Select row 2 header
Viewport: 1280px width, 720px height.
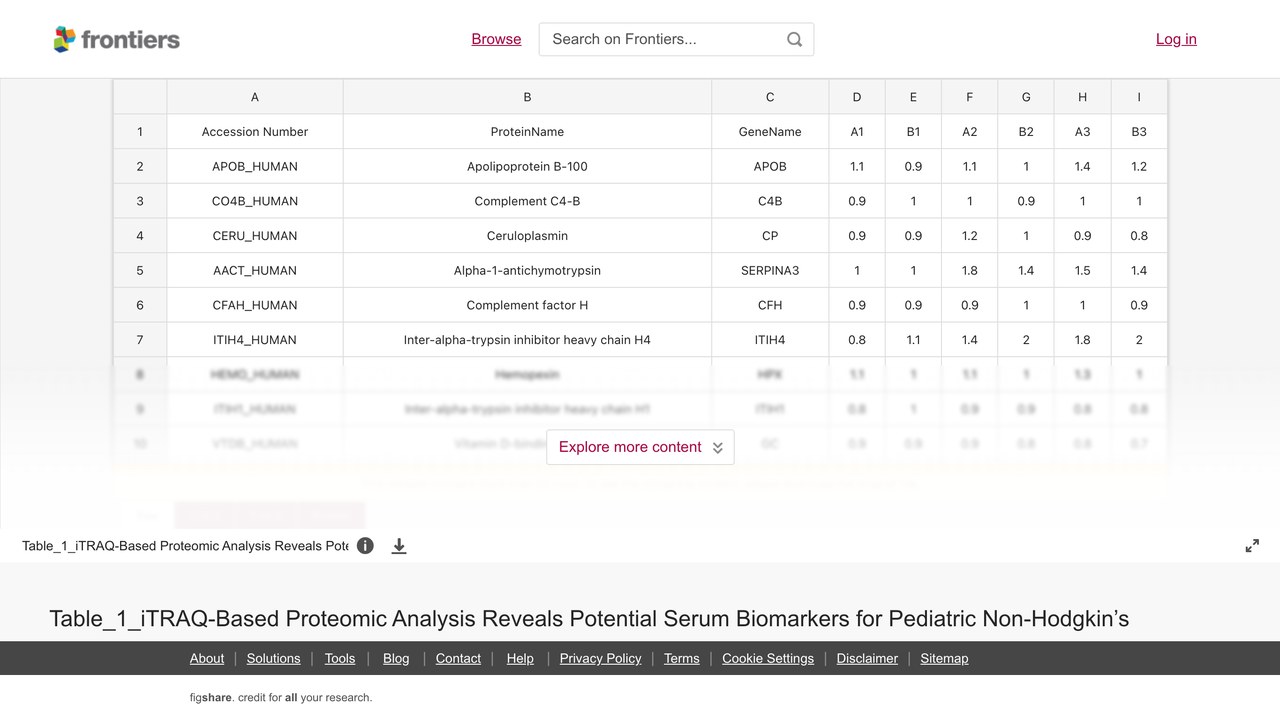point(140,166)
